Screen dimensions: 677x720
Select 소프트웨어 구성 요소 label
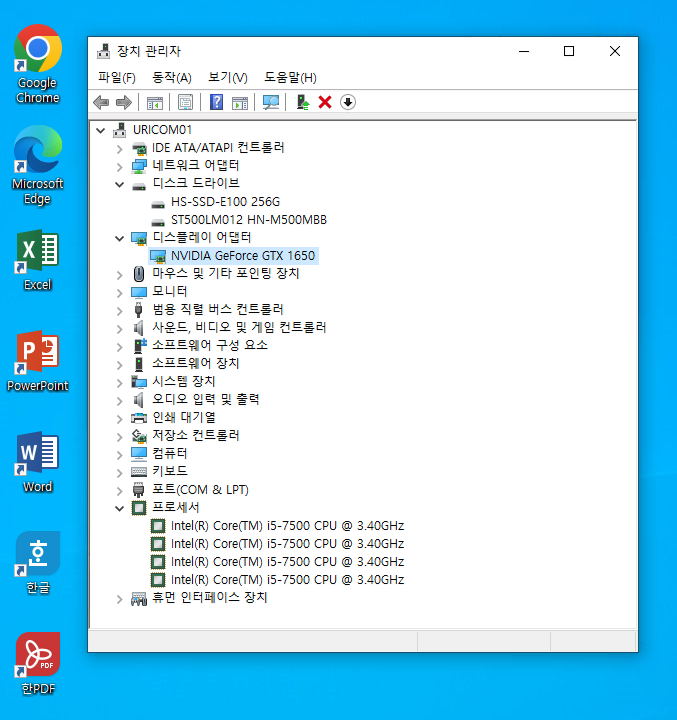210,345
